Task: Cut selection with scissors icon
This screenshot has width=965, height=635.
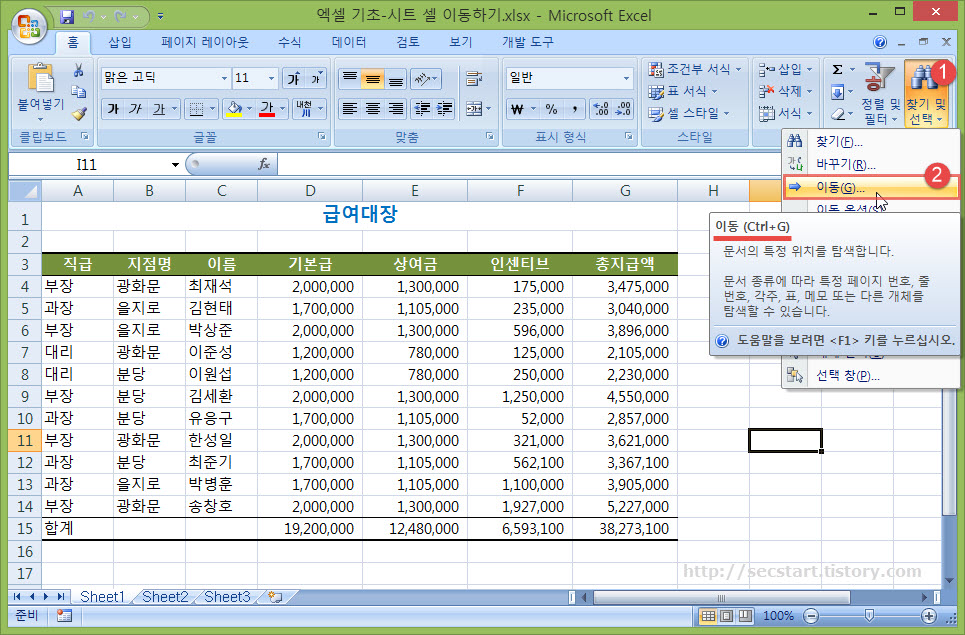Action: (x=79, y=70)
